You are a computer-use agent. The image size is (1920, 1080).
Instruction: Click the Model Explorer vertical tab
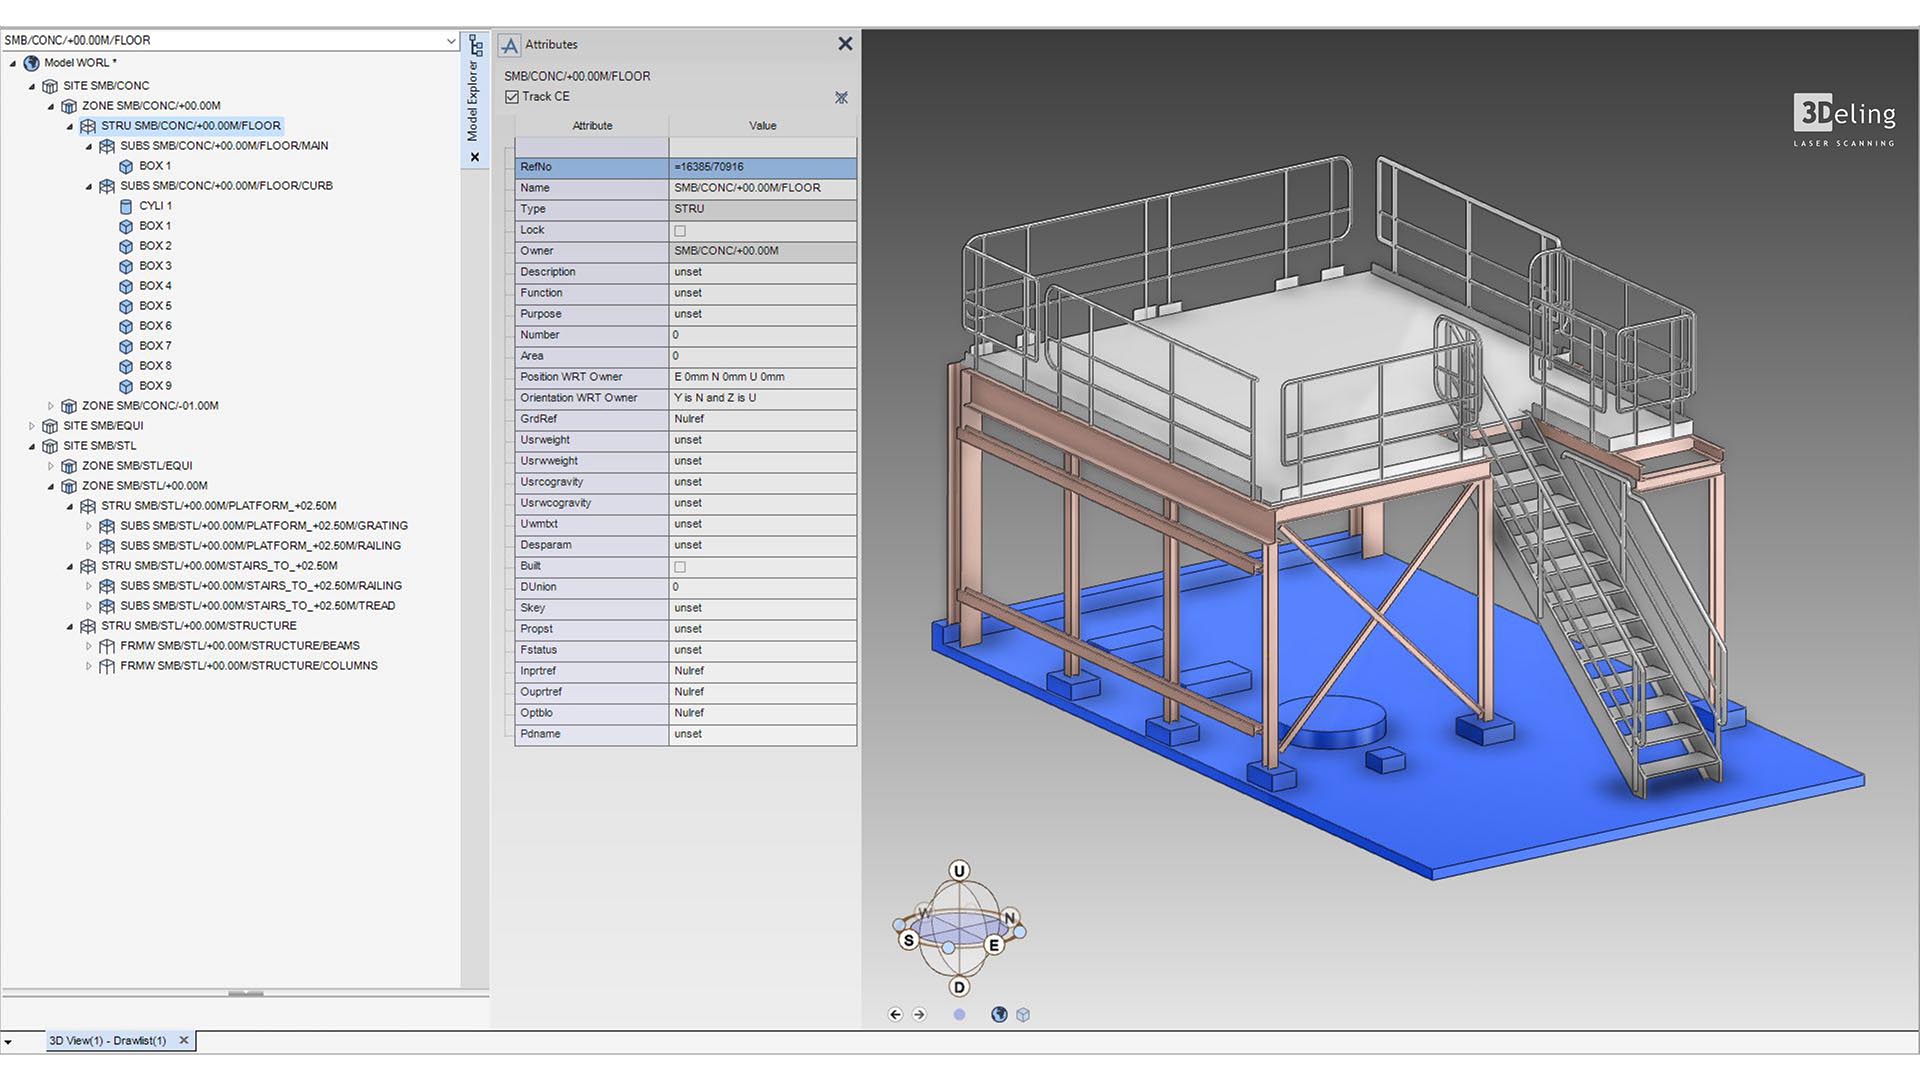click(x=474, y=101)
